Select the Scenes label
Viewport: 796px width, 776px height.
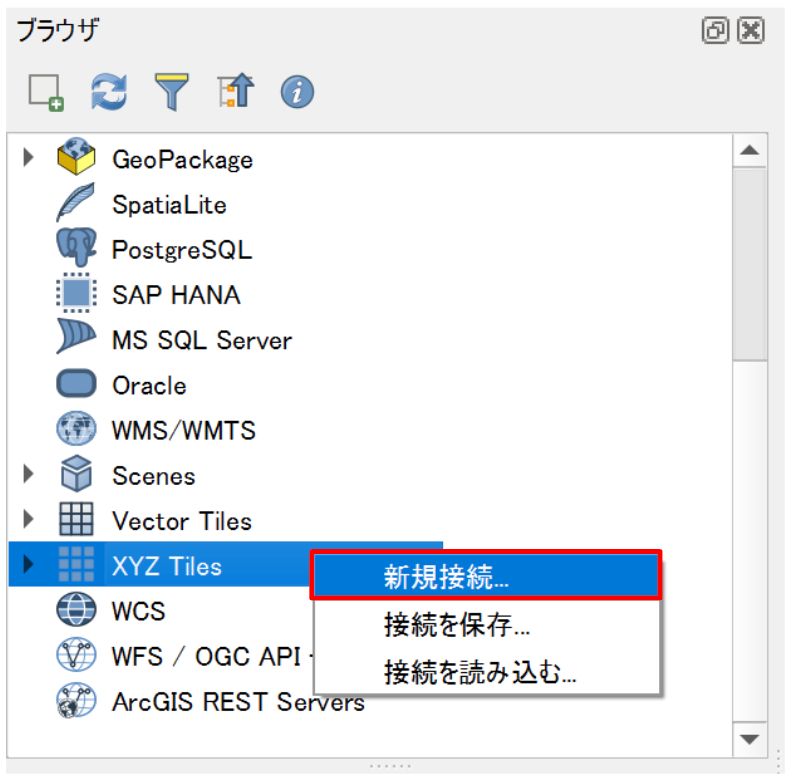pos(154,476)
